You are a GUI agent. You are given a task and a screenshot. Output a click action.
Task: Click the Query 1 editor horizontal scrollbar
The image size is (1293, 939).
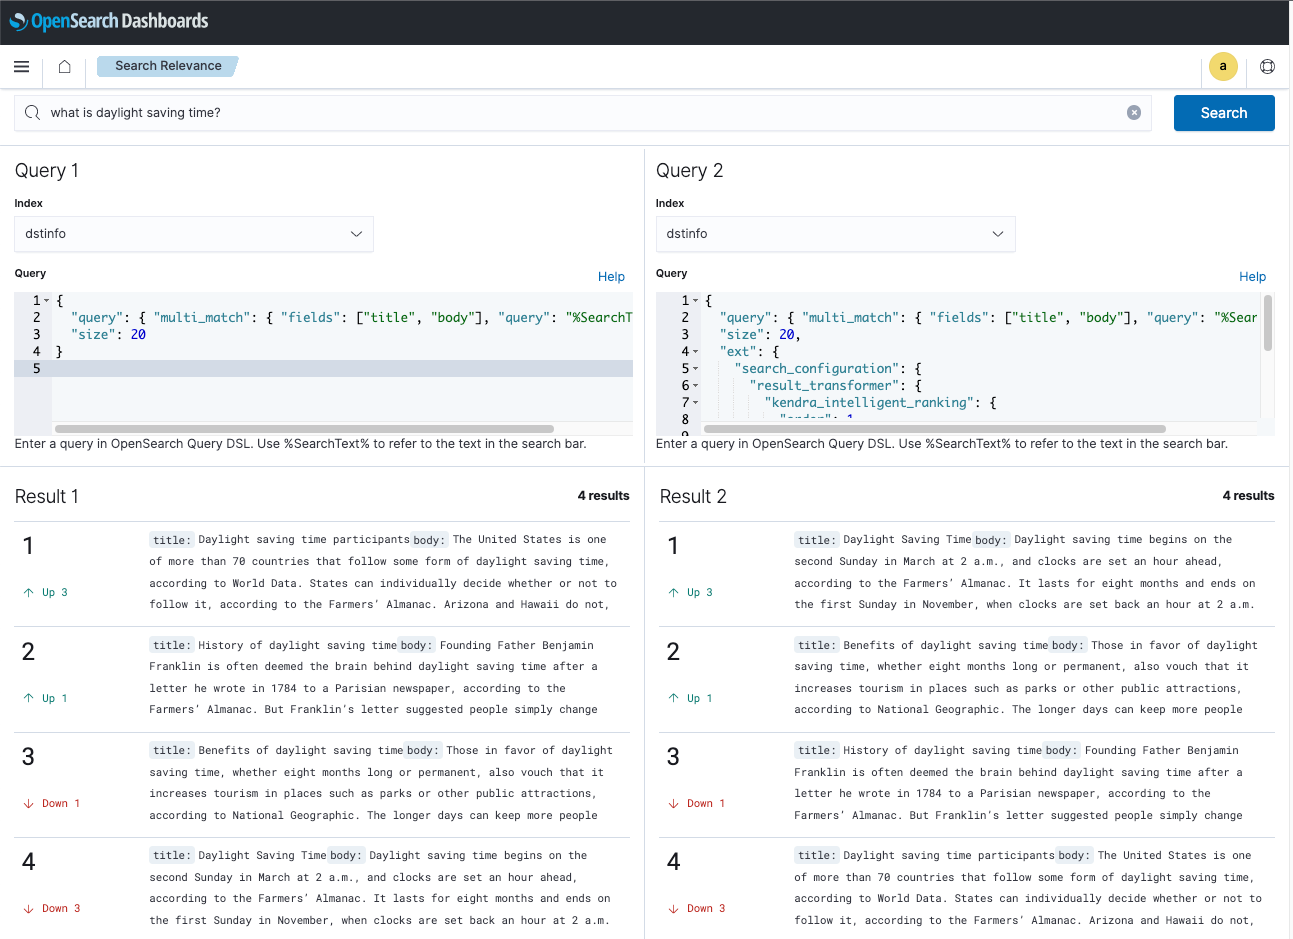click(304, 429)
